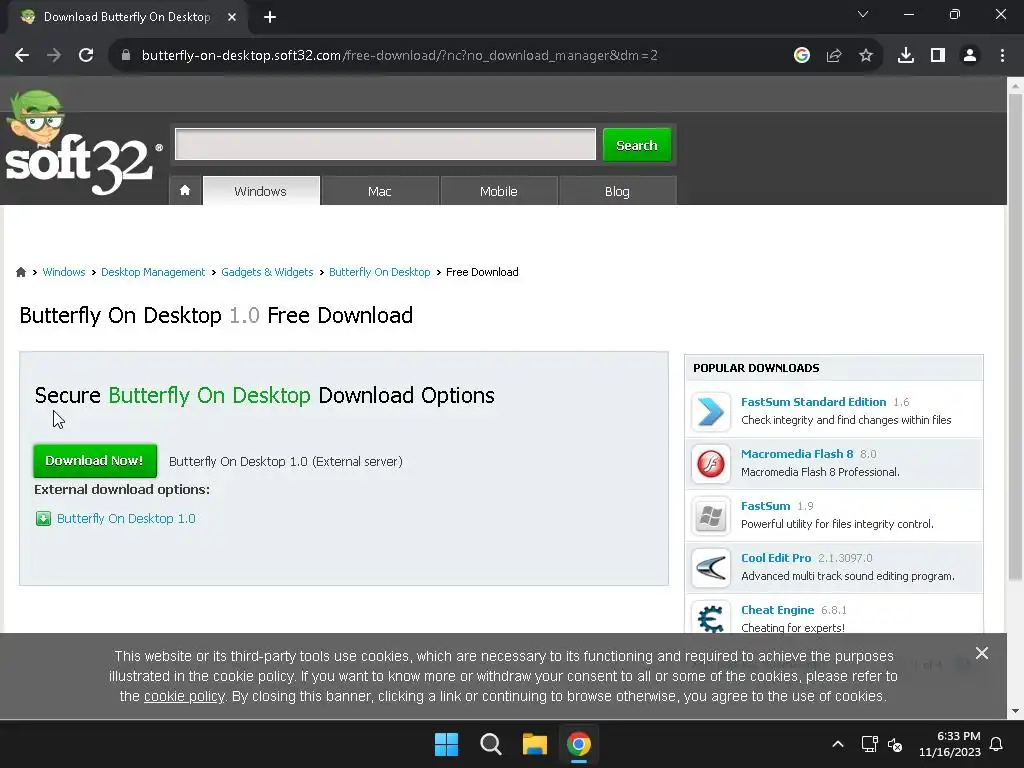Image resolution: width=1024 pixels, height=768 pixels.
Task: Show hidden system tray icons
Action: pyautogui.click(x=838, y=744)
